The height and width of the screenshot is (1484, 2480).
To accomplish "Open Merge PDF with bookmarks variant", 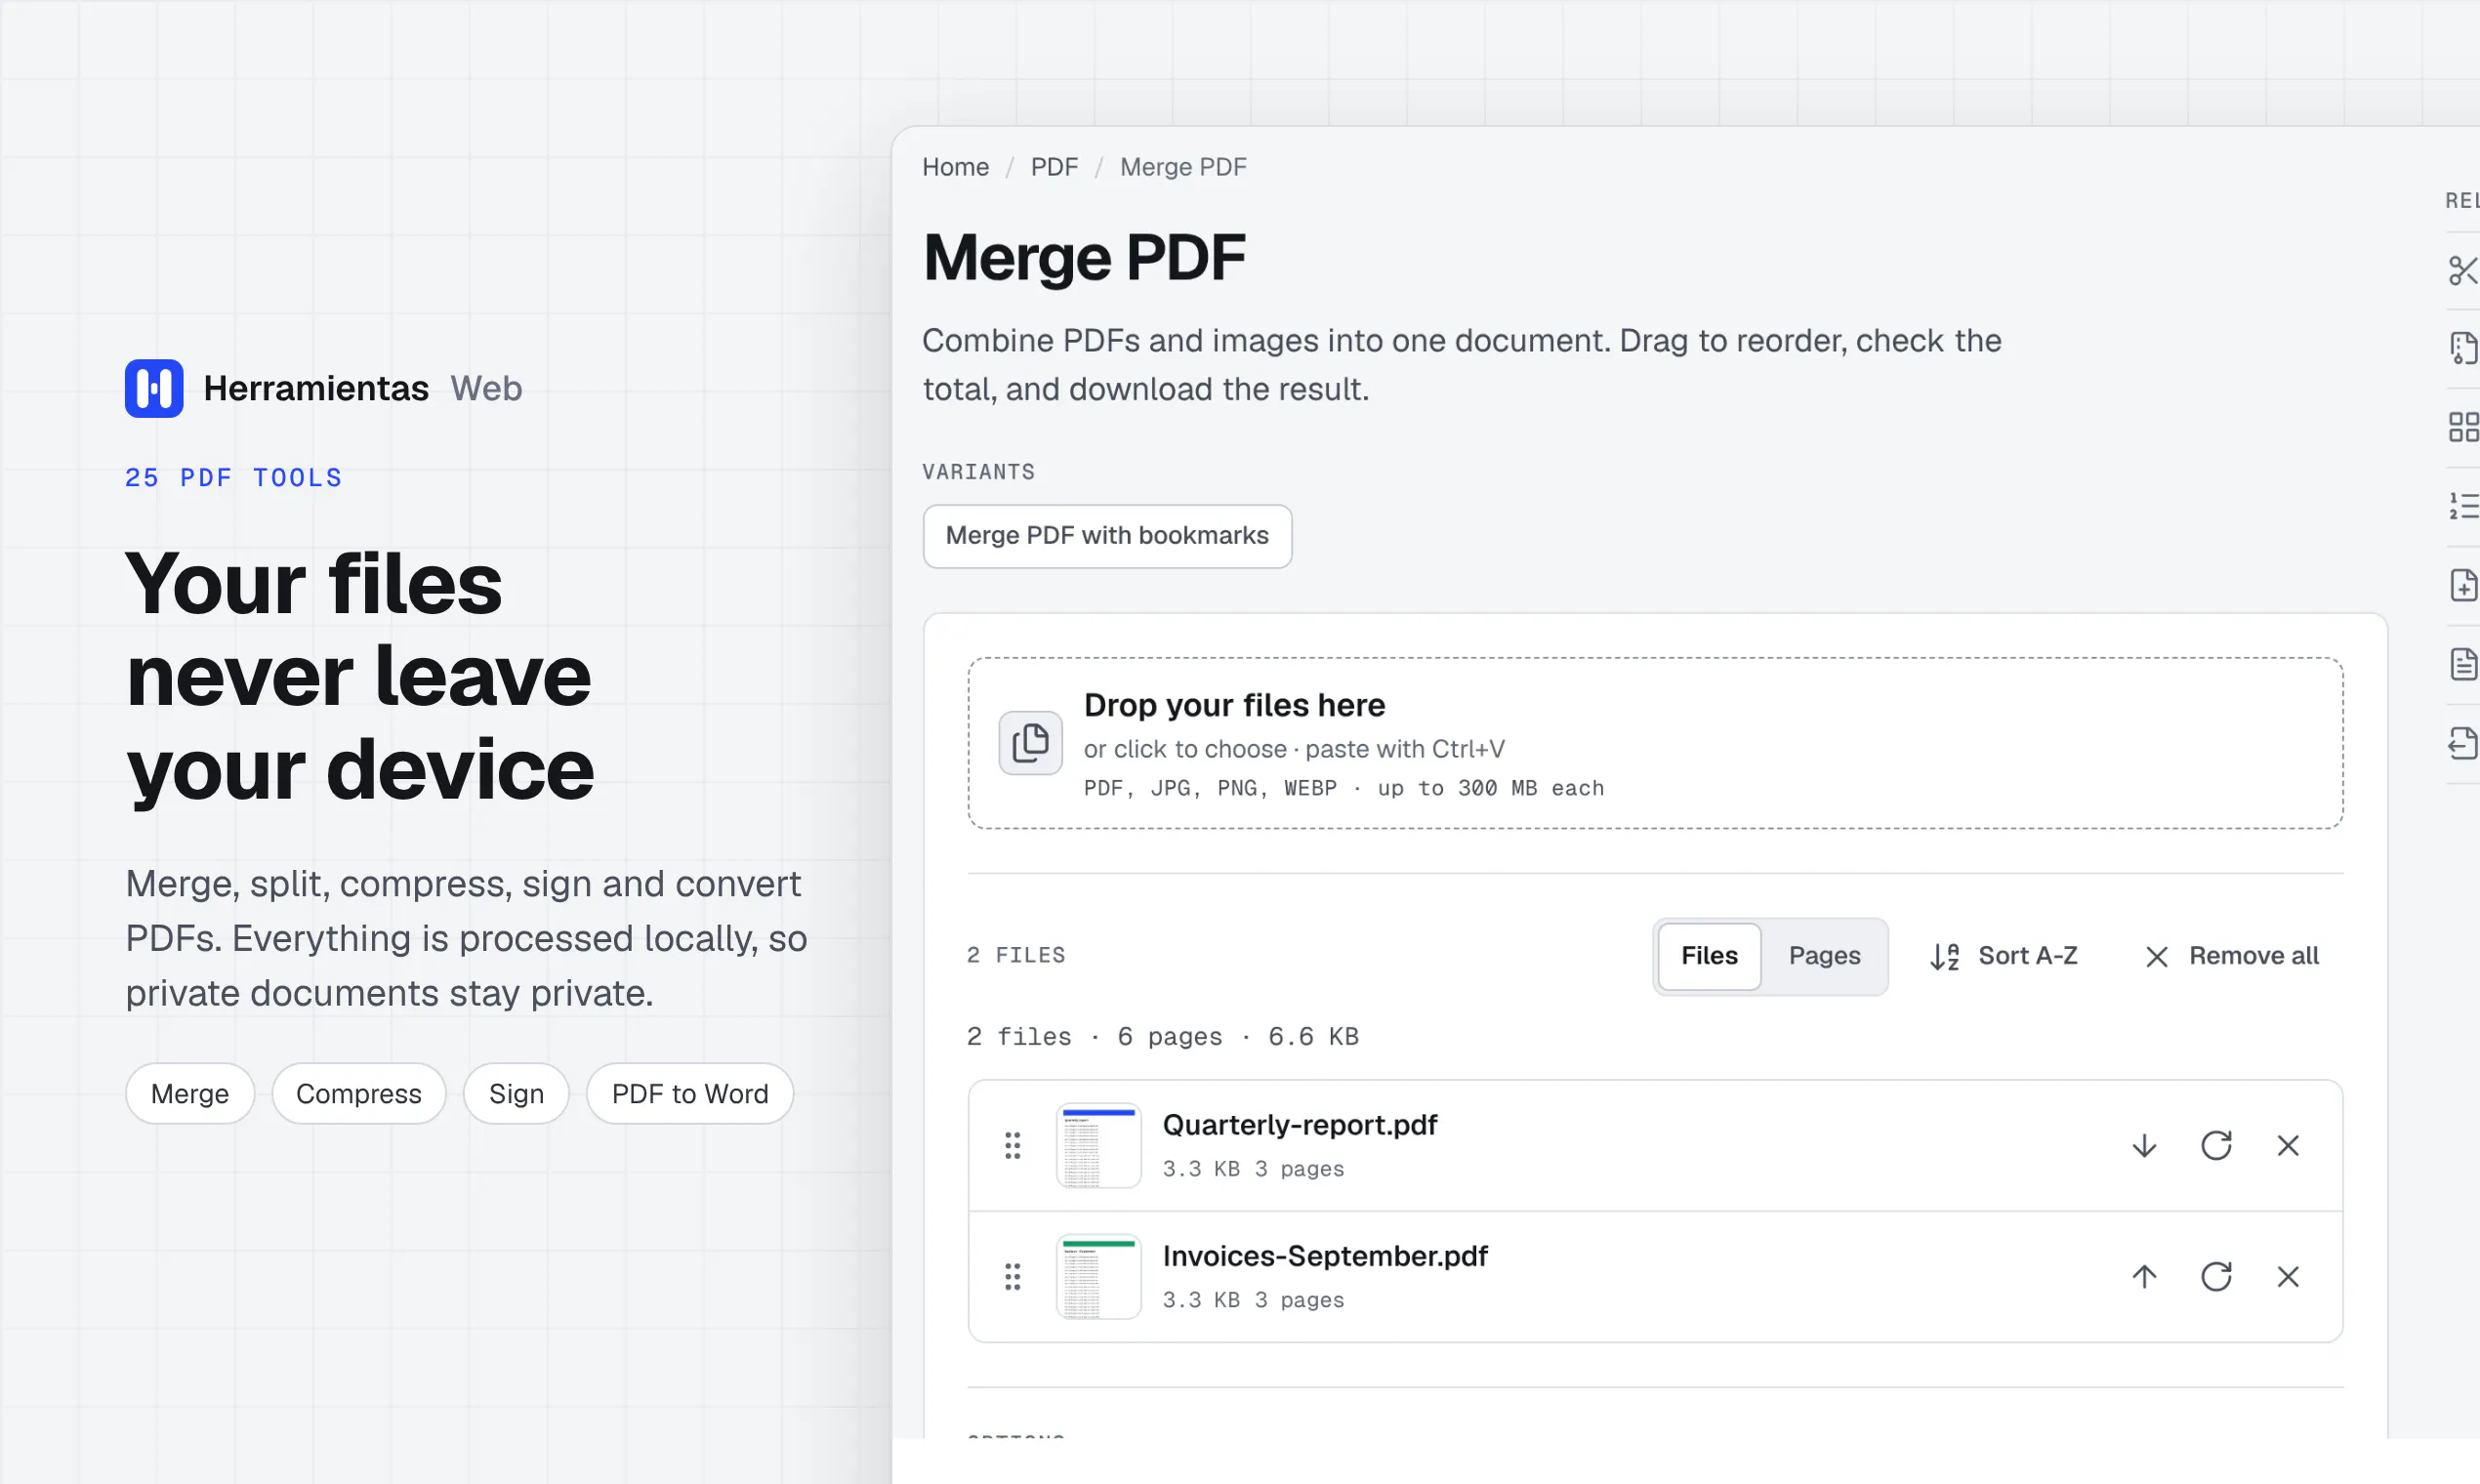I will tap(1107, 536).
